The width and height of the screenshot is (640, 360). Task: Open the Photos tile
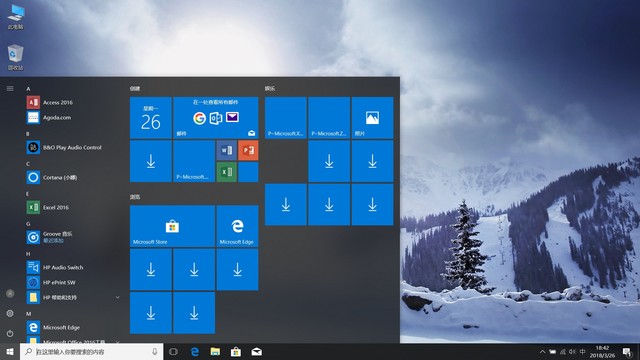tap(372, 118)
